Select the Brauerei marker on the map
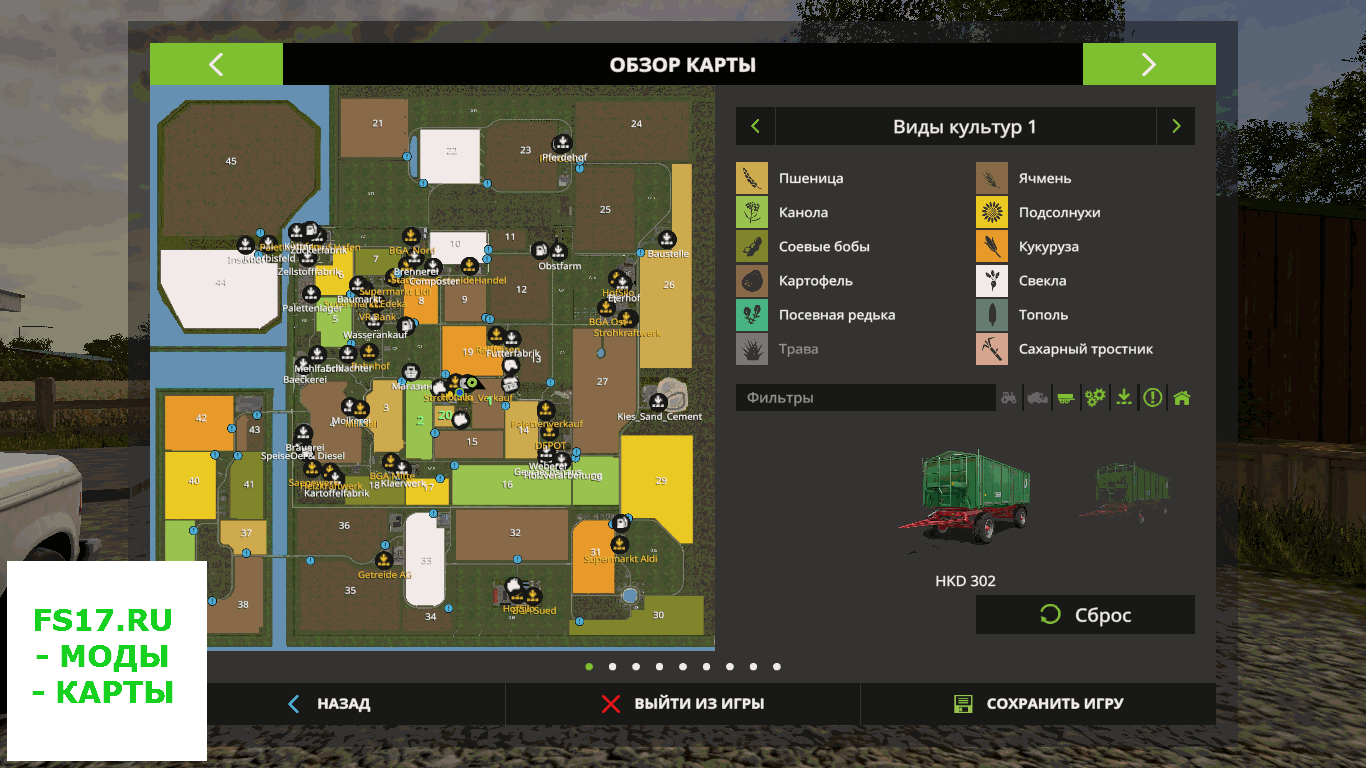1366x768 pixels. click(x=301, y=434)
